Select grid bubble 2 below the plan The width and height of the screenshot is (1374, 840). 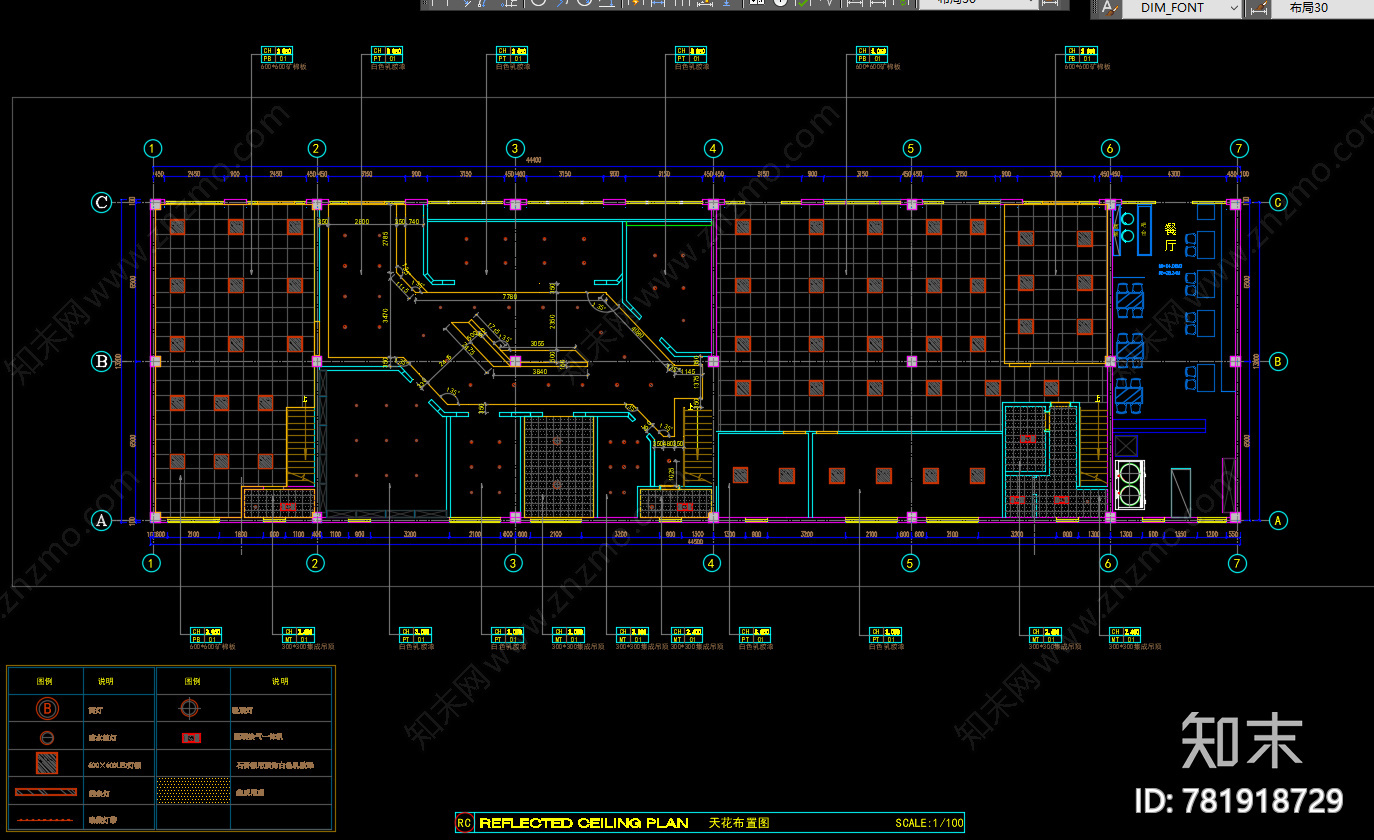pyautogui.click(x=315, y=563)
